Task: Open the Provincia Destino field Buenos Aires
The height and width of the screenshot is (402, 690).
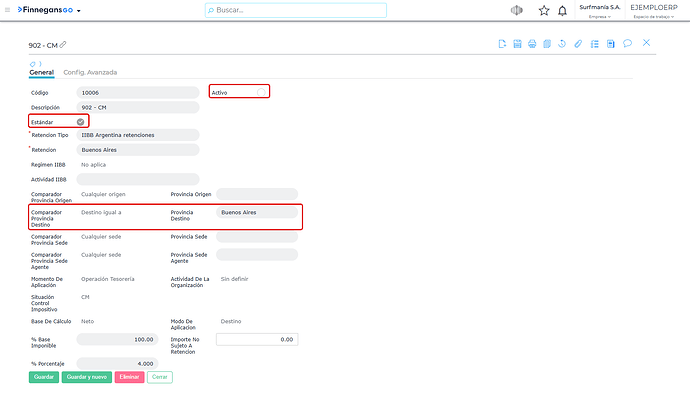Action: (x=257, y=212)
